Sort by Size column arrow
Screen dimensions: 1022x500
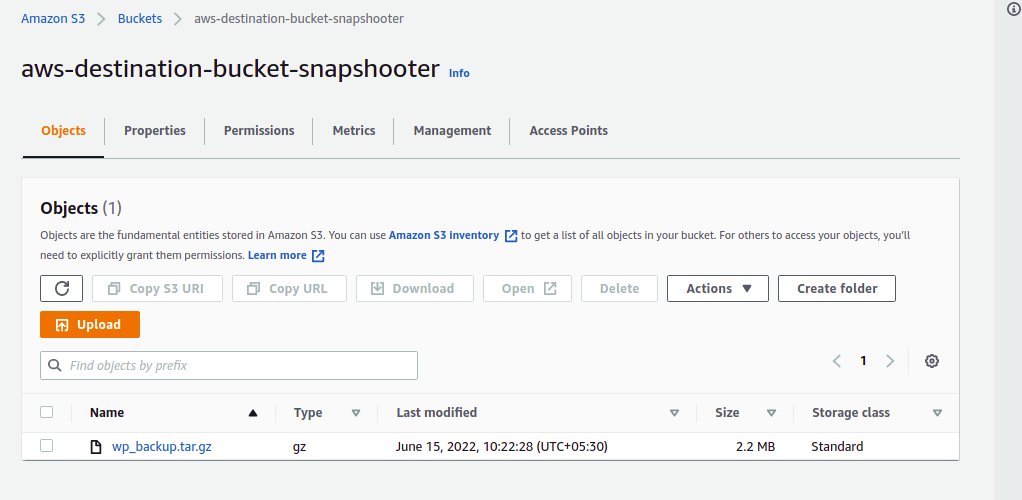coord(772,413)
